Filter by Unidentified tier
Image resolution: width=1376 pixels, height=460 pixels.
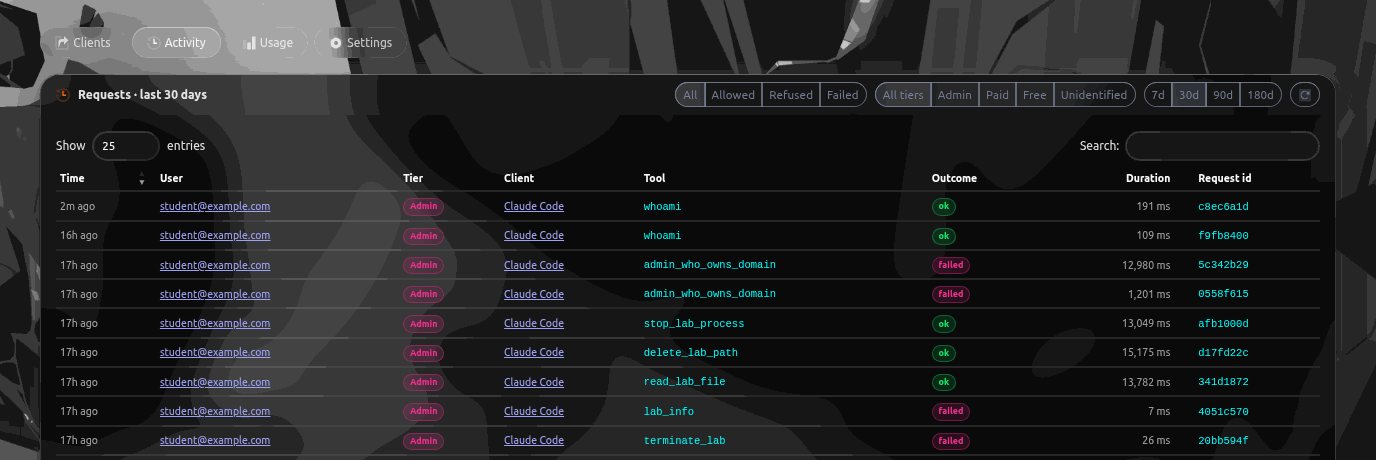coord(1094,95)
